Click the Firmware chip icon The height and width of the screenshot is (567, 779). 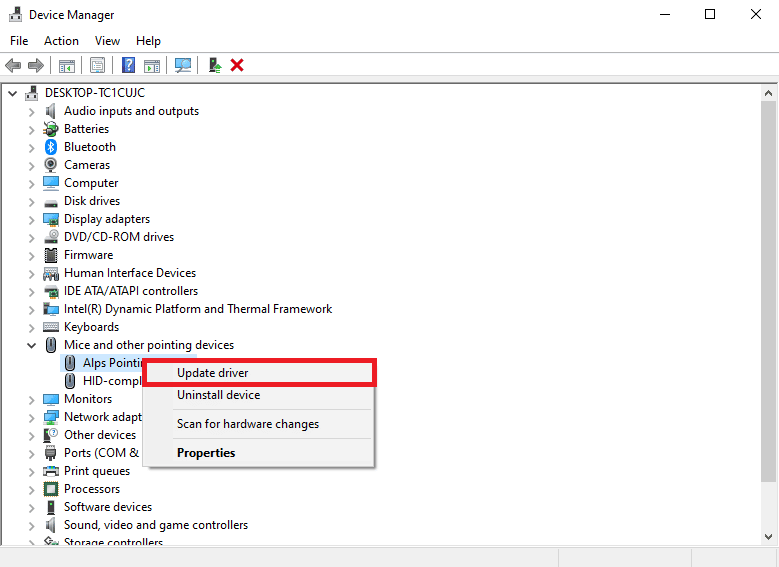(51, 255)
